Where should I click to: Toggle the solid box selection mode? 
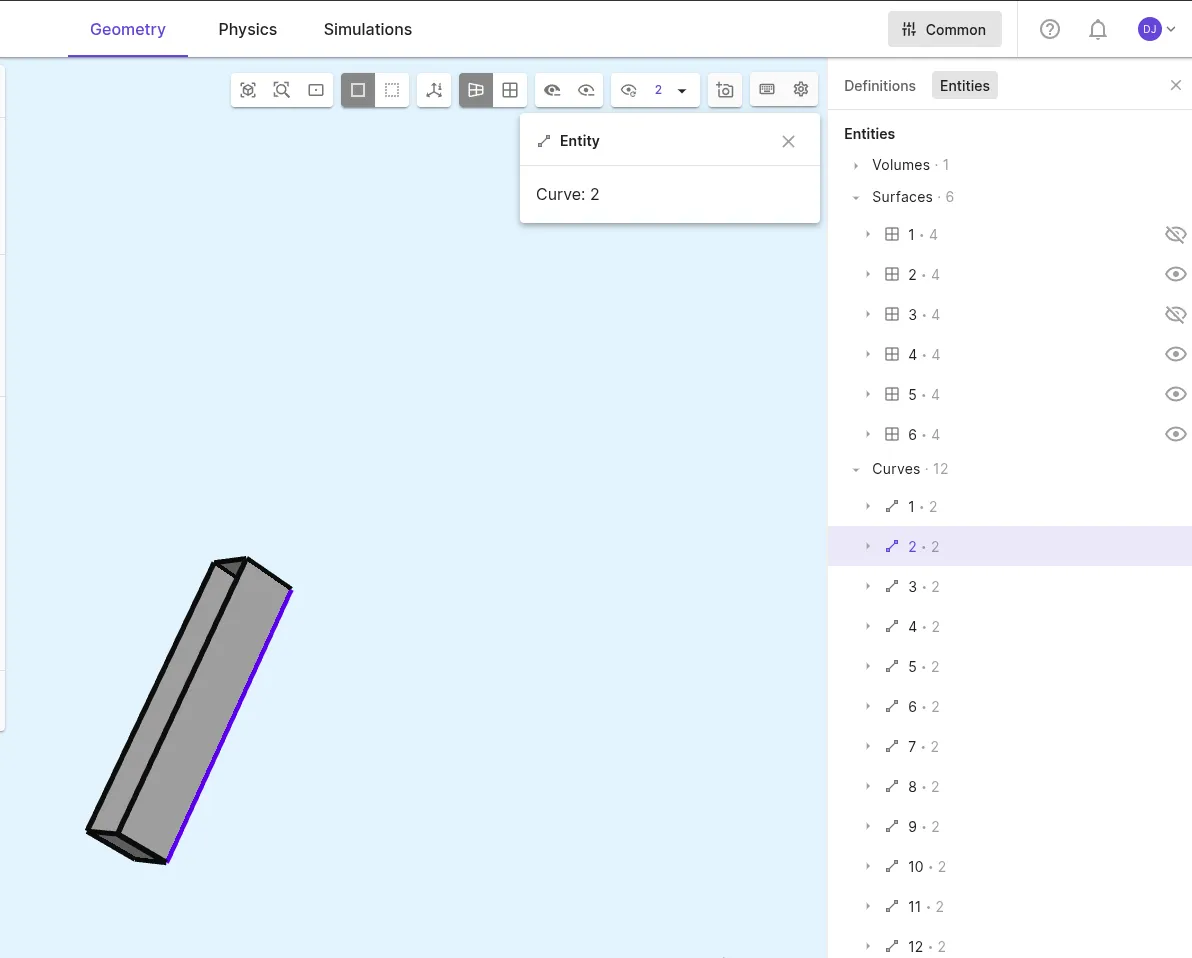[358, 90]
